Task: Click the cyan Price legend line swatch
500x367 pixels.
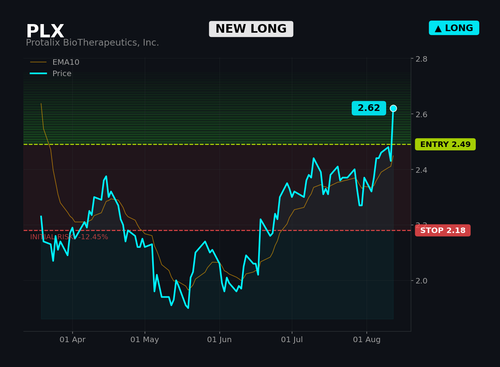Action: click(x=38, y=73)
